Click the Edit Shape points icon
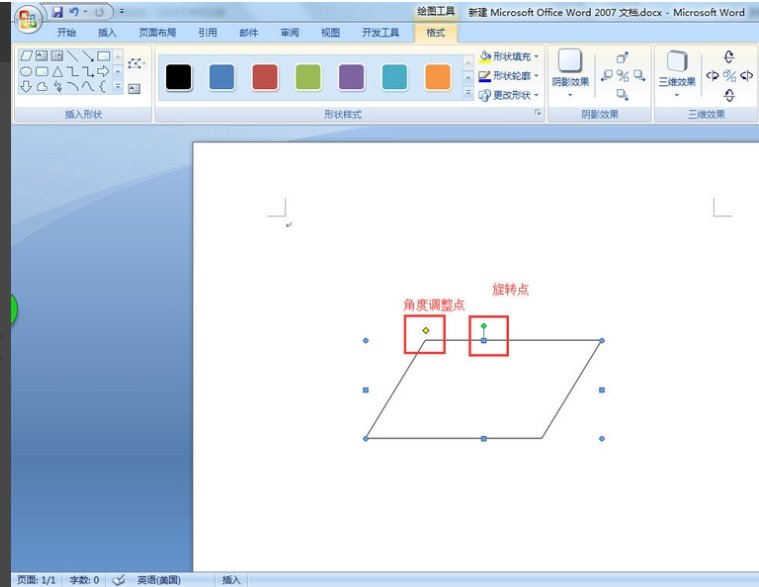Image resolution: width=759 pixels, height=587 pixels. (135, 64)
